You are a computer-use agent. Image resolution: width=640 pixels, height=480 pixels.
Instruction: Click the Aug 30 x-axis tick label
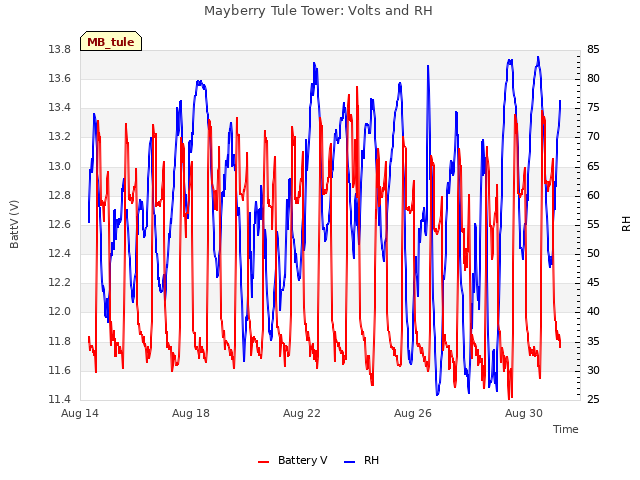pyautogui.click(x=524, y=413)
